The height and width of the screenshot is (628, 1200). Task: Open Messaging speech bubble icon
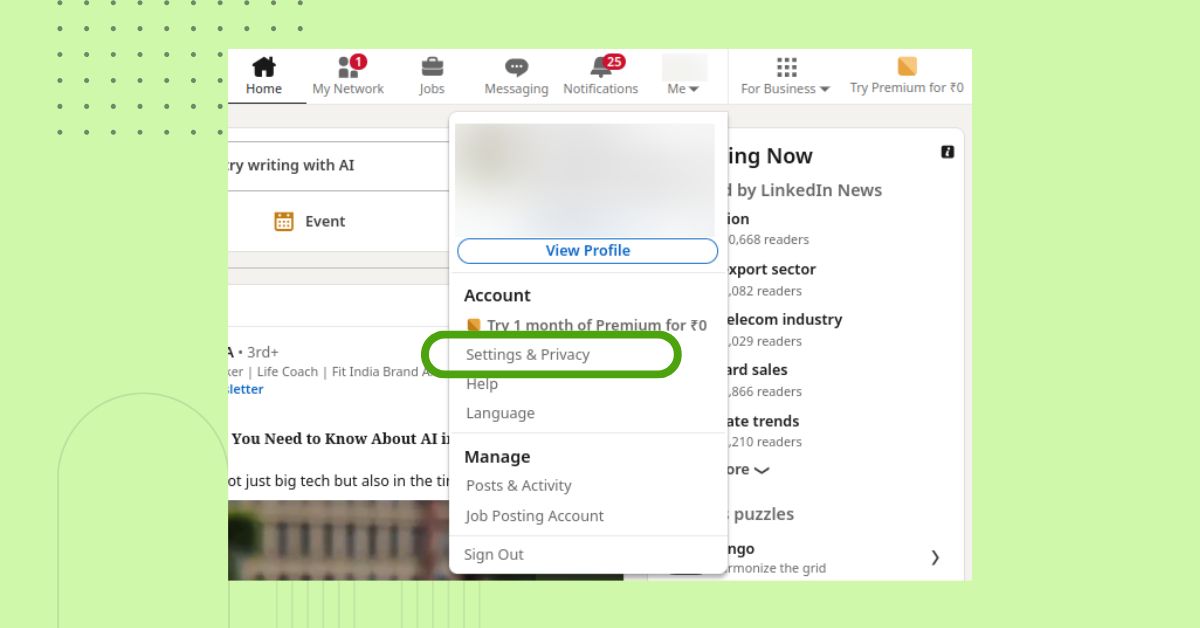pyautogui.click(x=516, y=67)
